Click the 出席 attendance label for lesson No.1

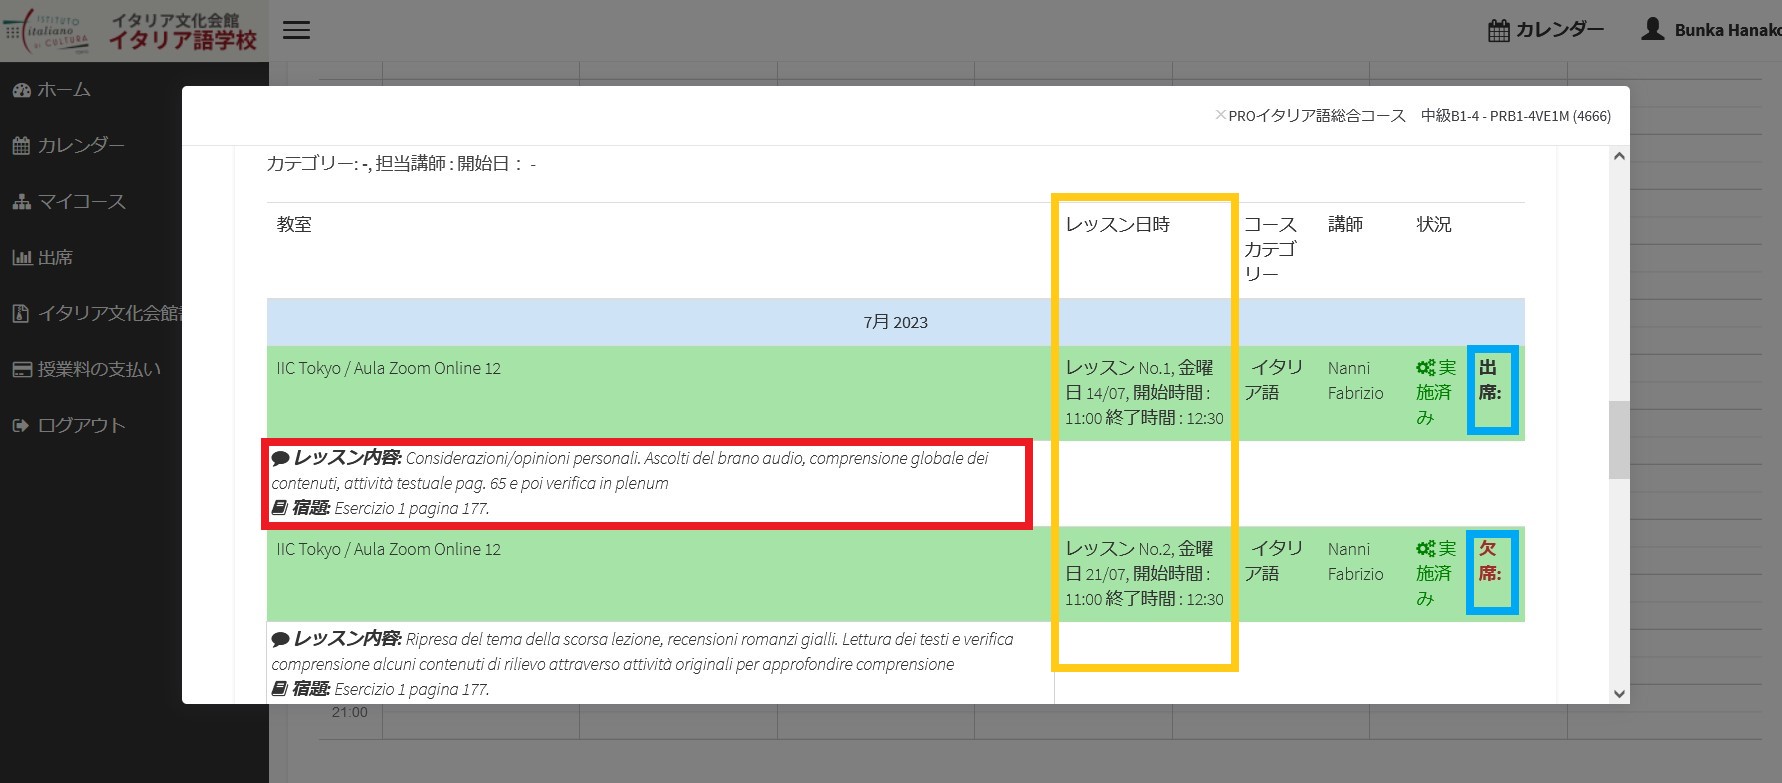coord(1490,380)
